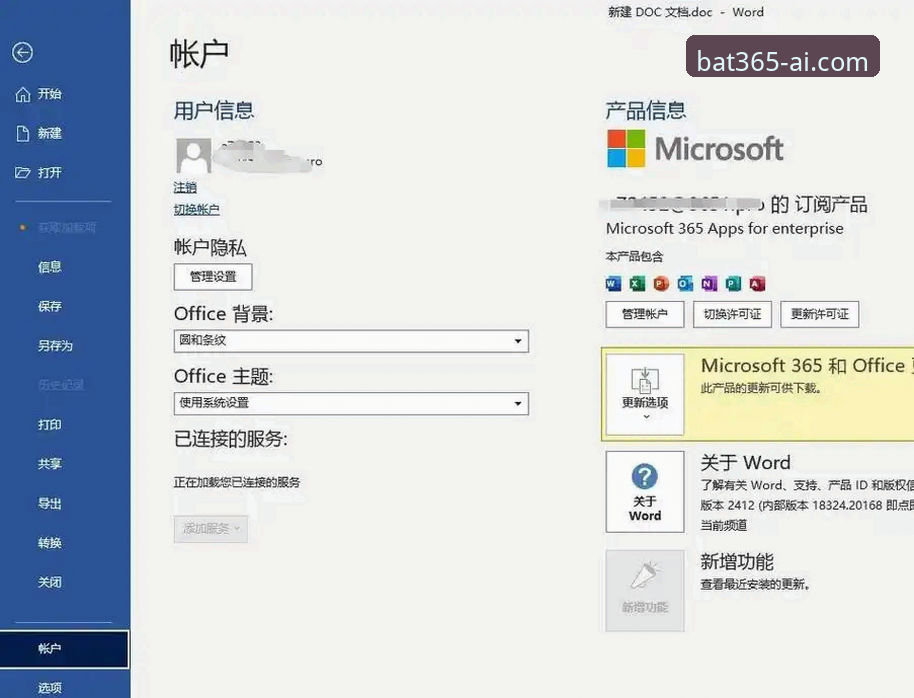Viewport: 914px width, 698px height.
Task: Expand the 更新选项 dropdown button
Action: pyautogui.click(x=645, y=394)
